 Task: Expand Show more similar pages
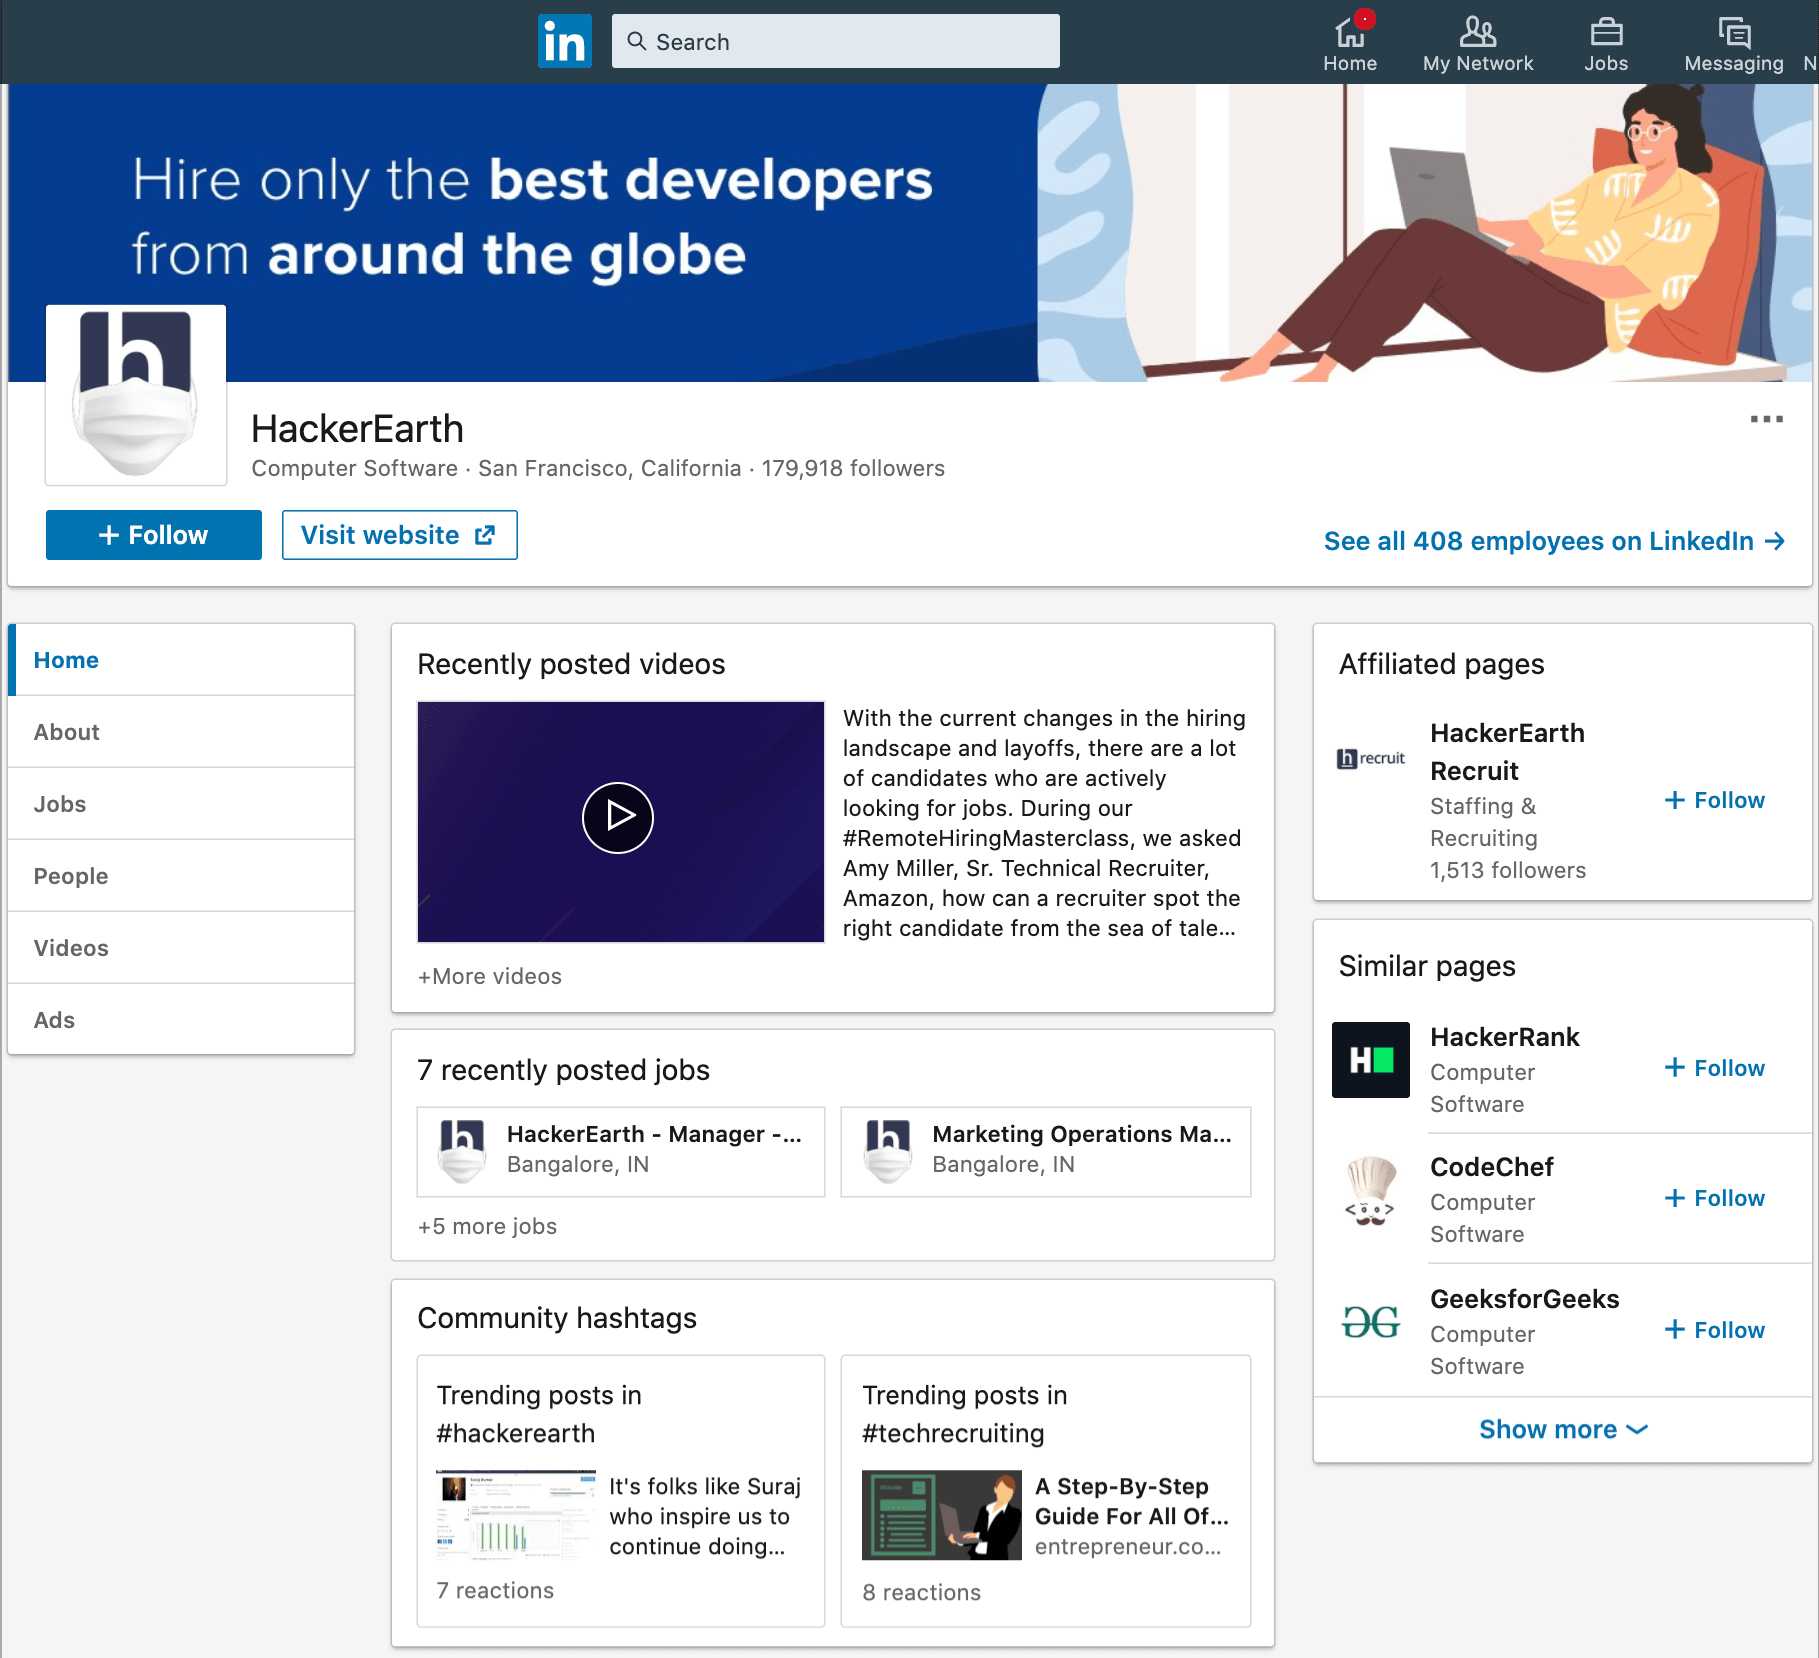coord(1560,1429)
